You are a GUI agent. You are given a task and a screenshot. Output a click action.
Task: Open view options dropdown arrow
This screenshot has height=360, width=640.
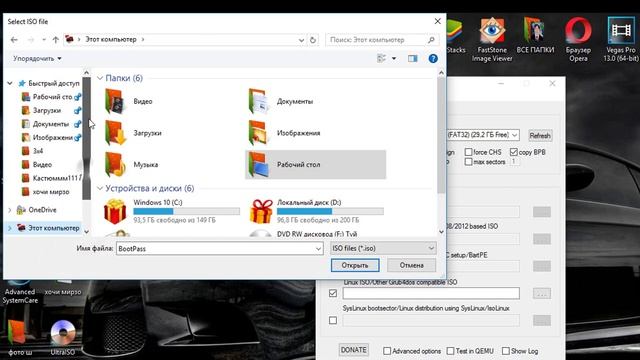394,58
